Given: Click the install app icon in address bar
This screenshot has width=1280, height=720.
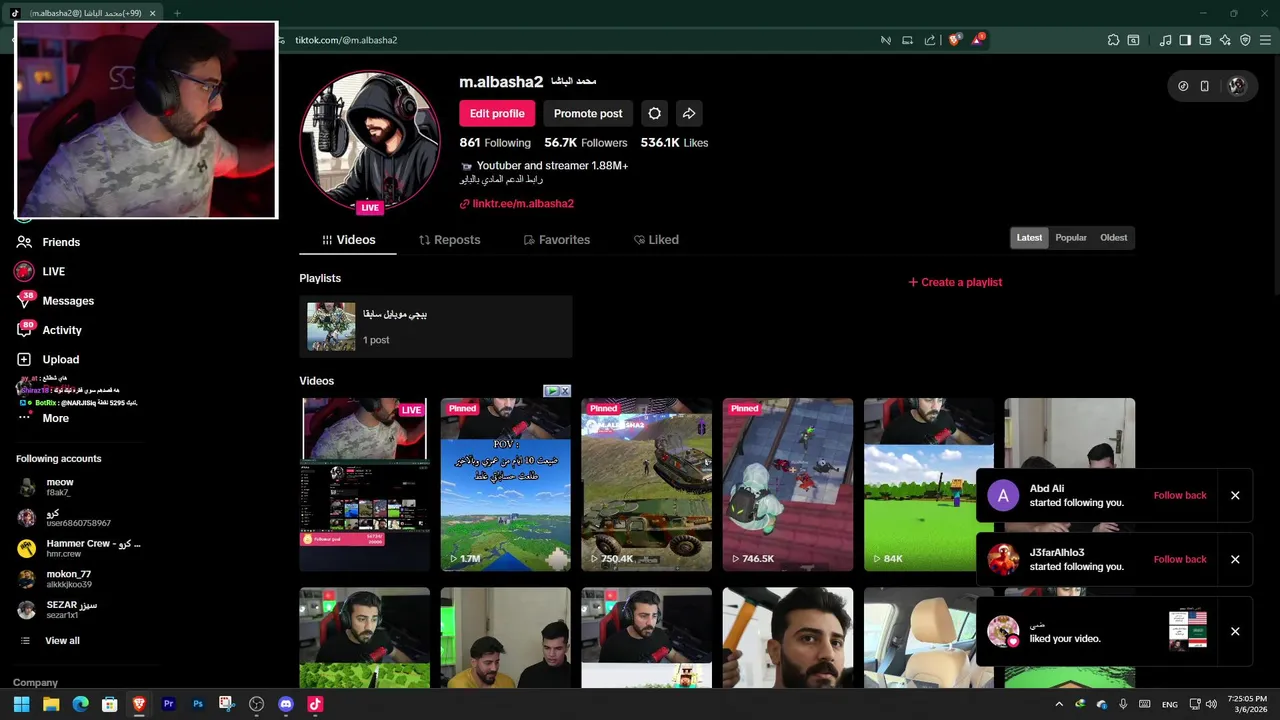Looking at the screenshot, I should click(x=907, y=40).
